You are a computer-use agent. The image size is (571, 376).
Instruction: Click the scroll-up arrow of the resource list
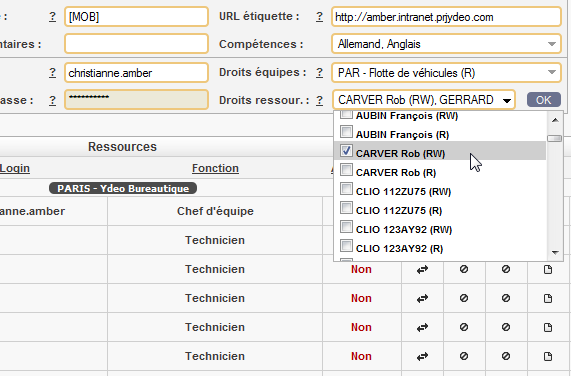pos(555,120)
